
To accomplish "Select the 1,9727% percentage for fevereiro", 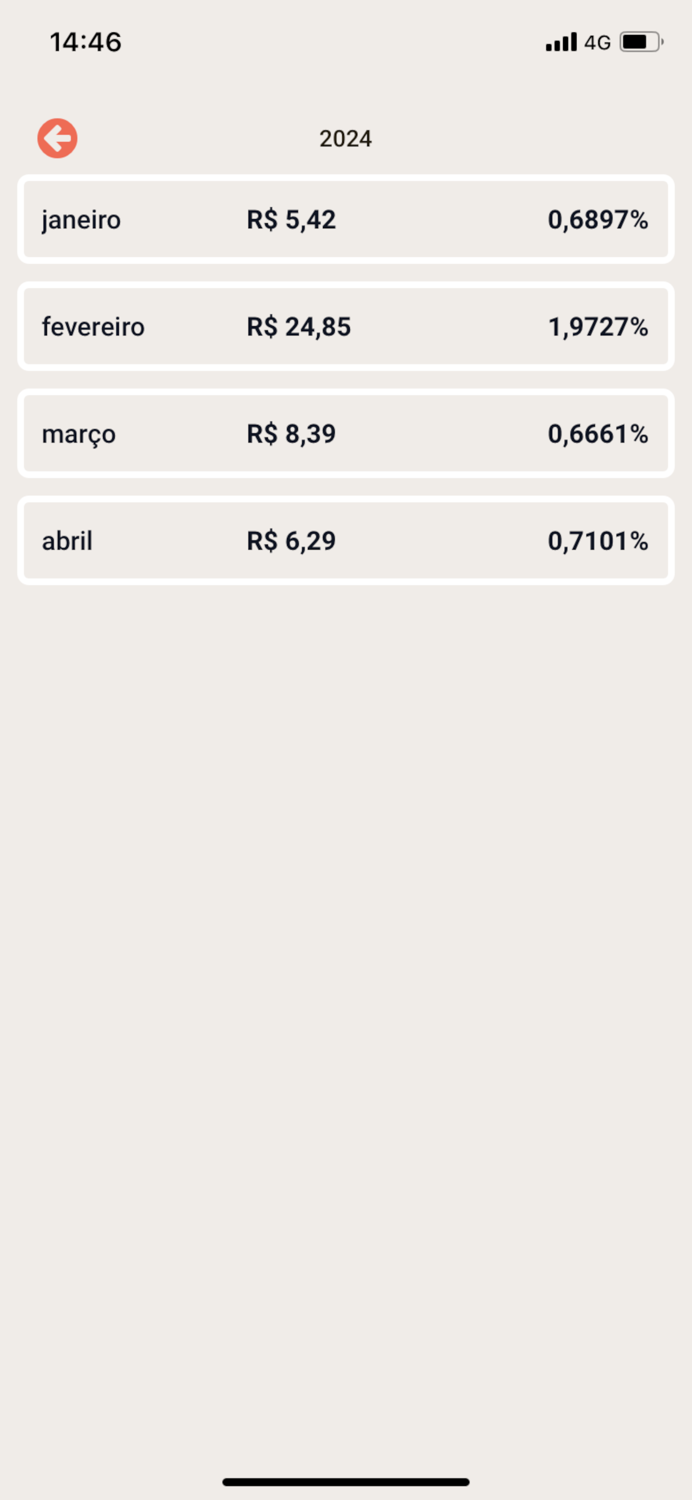I will coord(598,327).
